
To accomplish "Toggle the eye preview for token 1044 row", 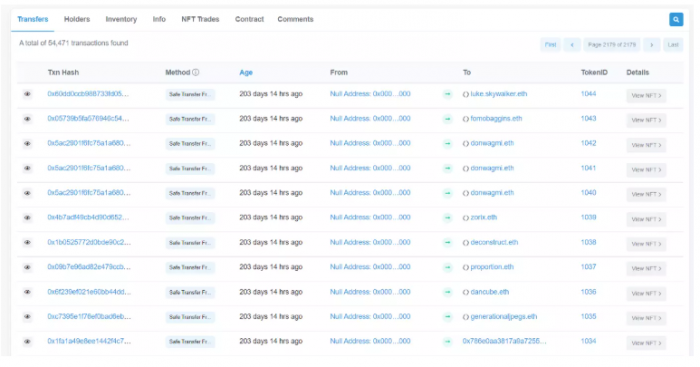I will point(27,94).
